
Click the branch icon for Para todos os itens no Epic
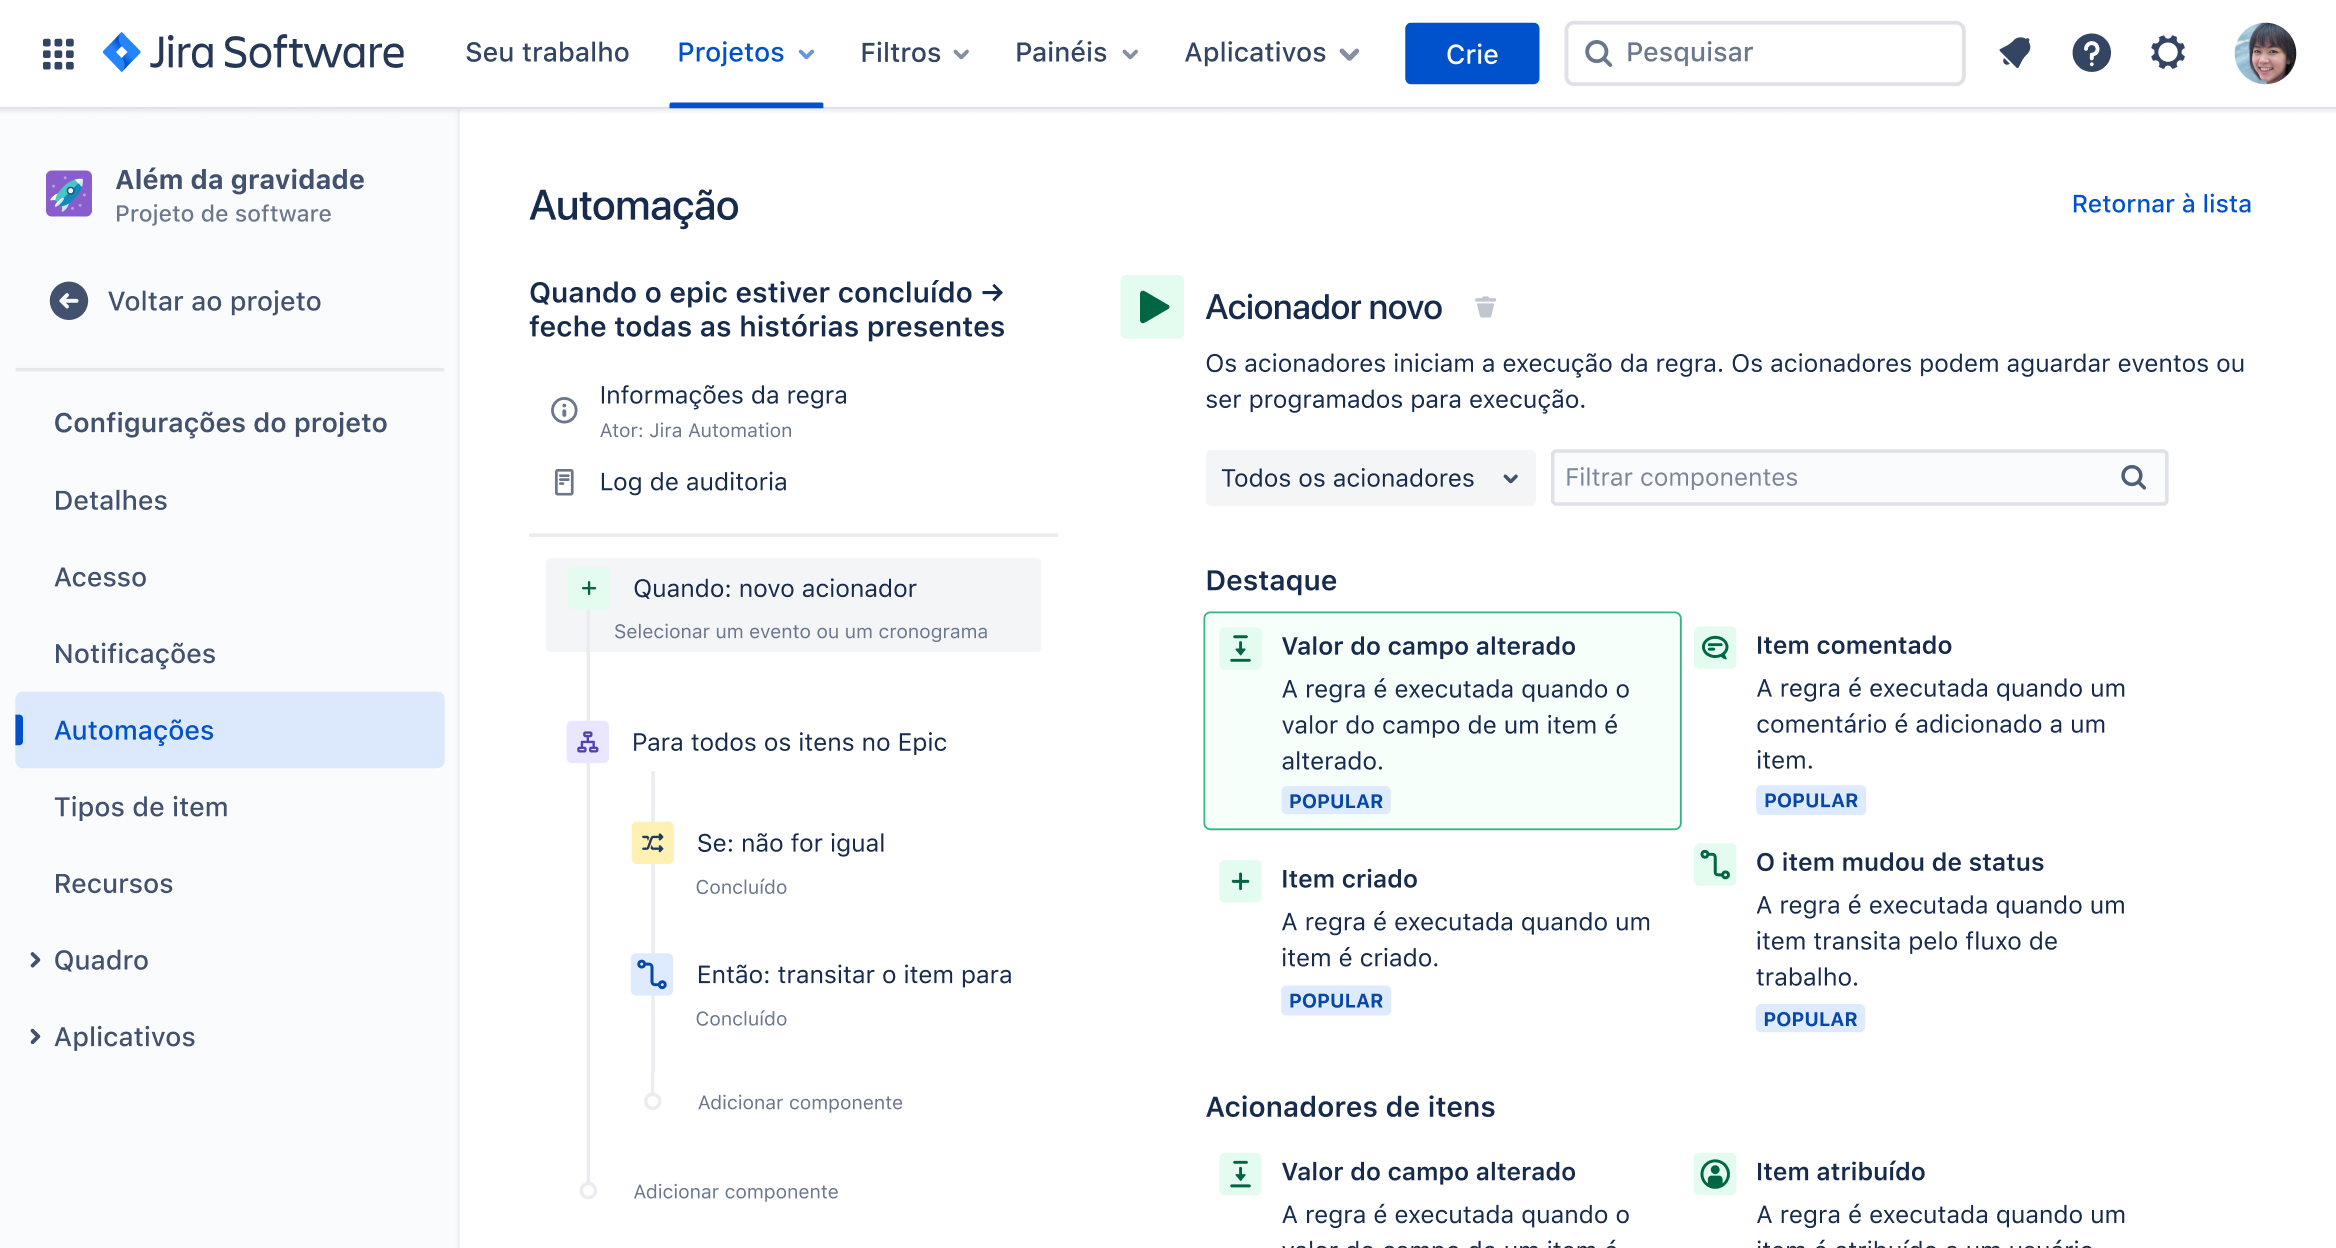tap(587, 742)
